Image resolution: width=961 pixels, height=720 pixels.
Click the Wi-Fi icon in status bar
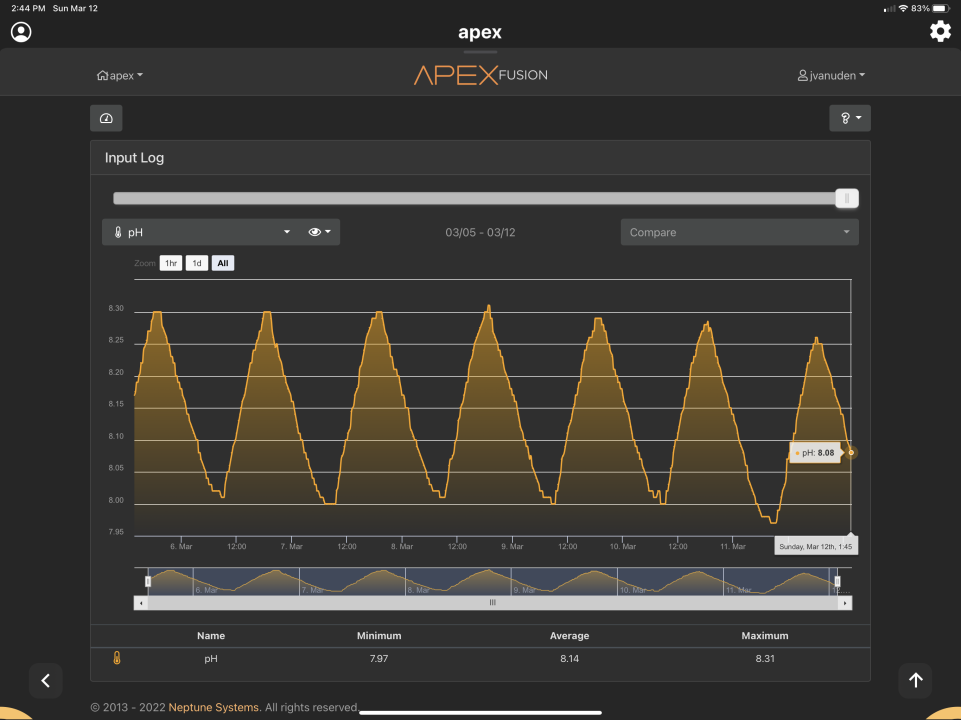[903, 9]
